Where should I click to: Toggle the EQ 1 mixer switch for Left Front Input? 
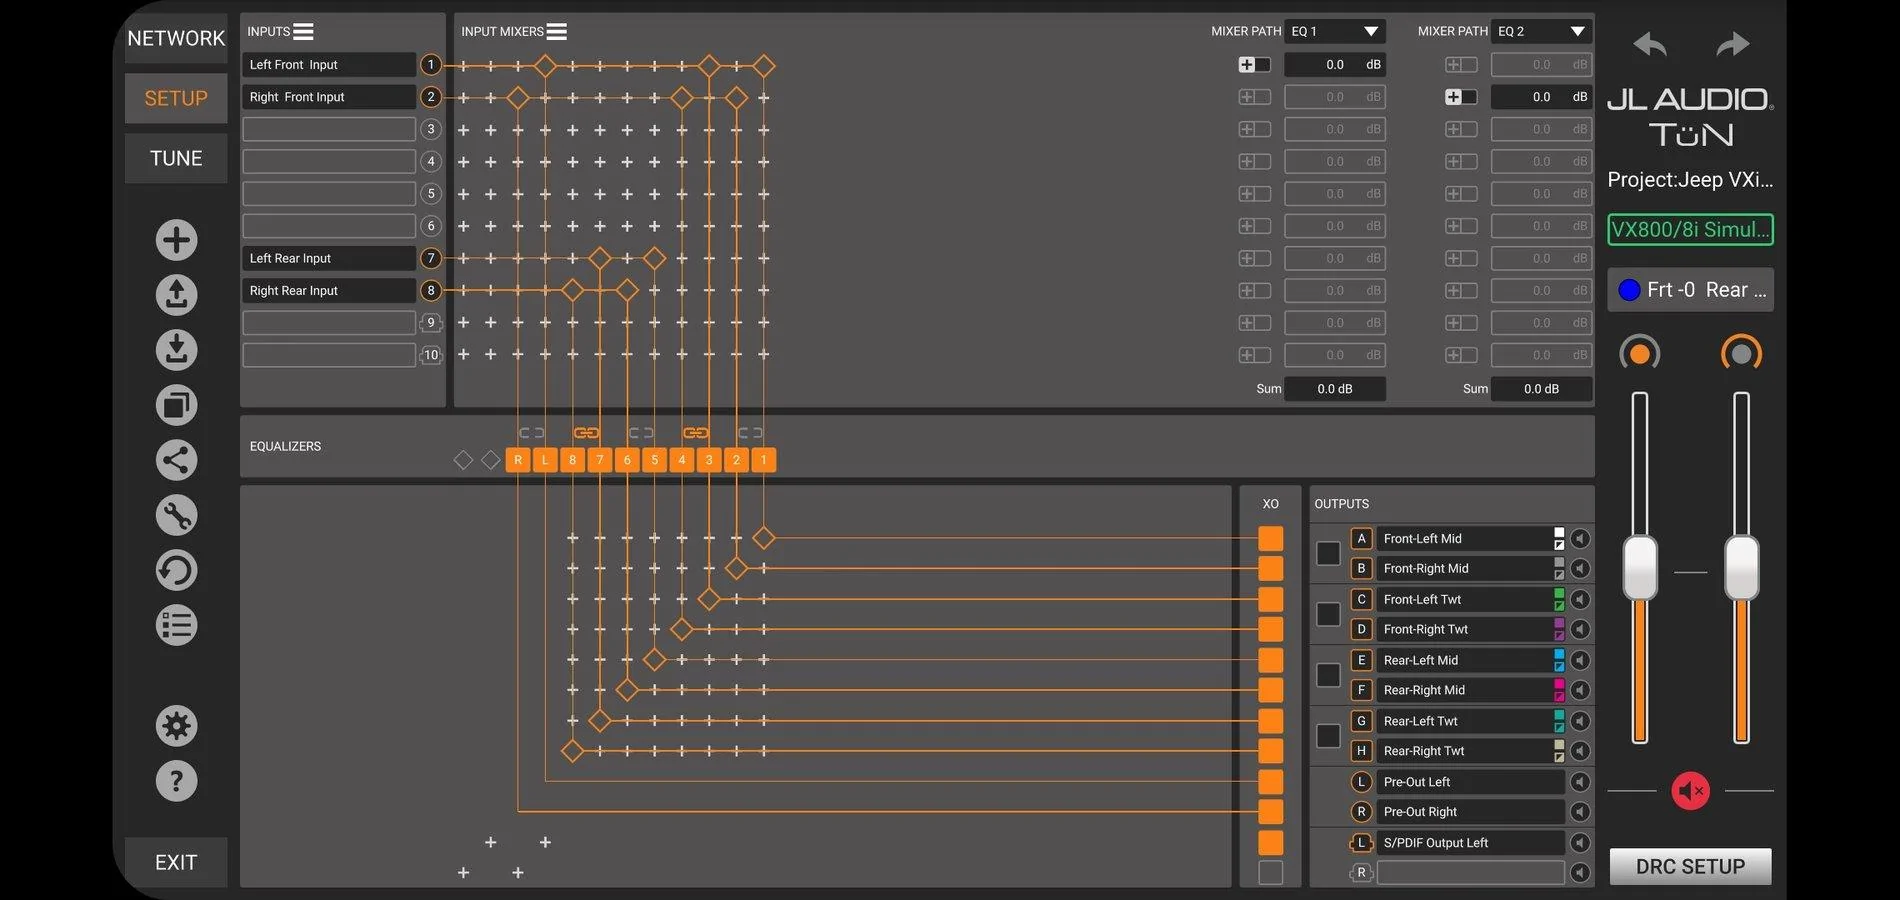[1254, 65]
